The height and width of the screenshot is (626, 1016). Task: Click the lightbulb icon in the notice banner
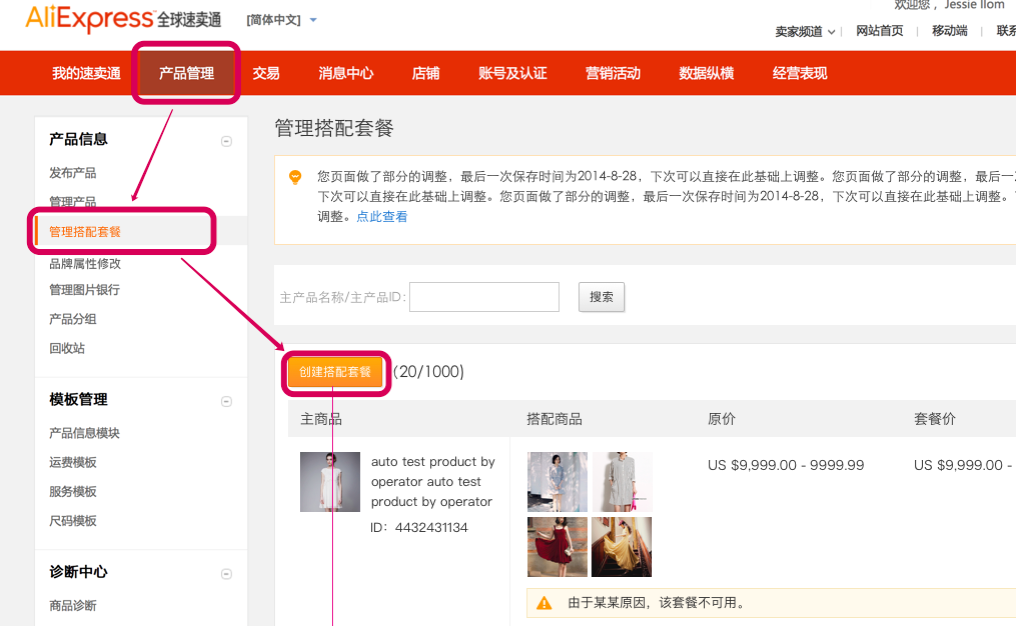(x=296, y=177)
